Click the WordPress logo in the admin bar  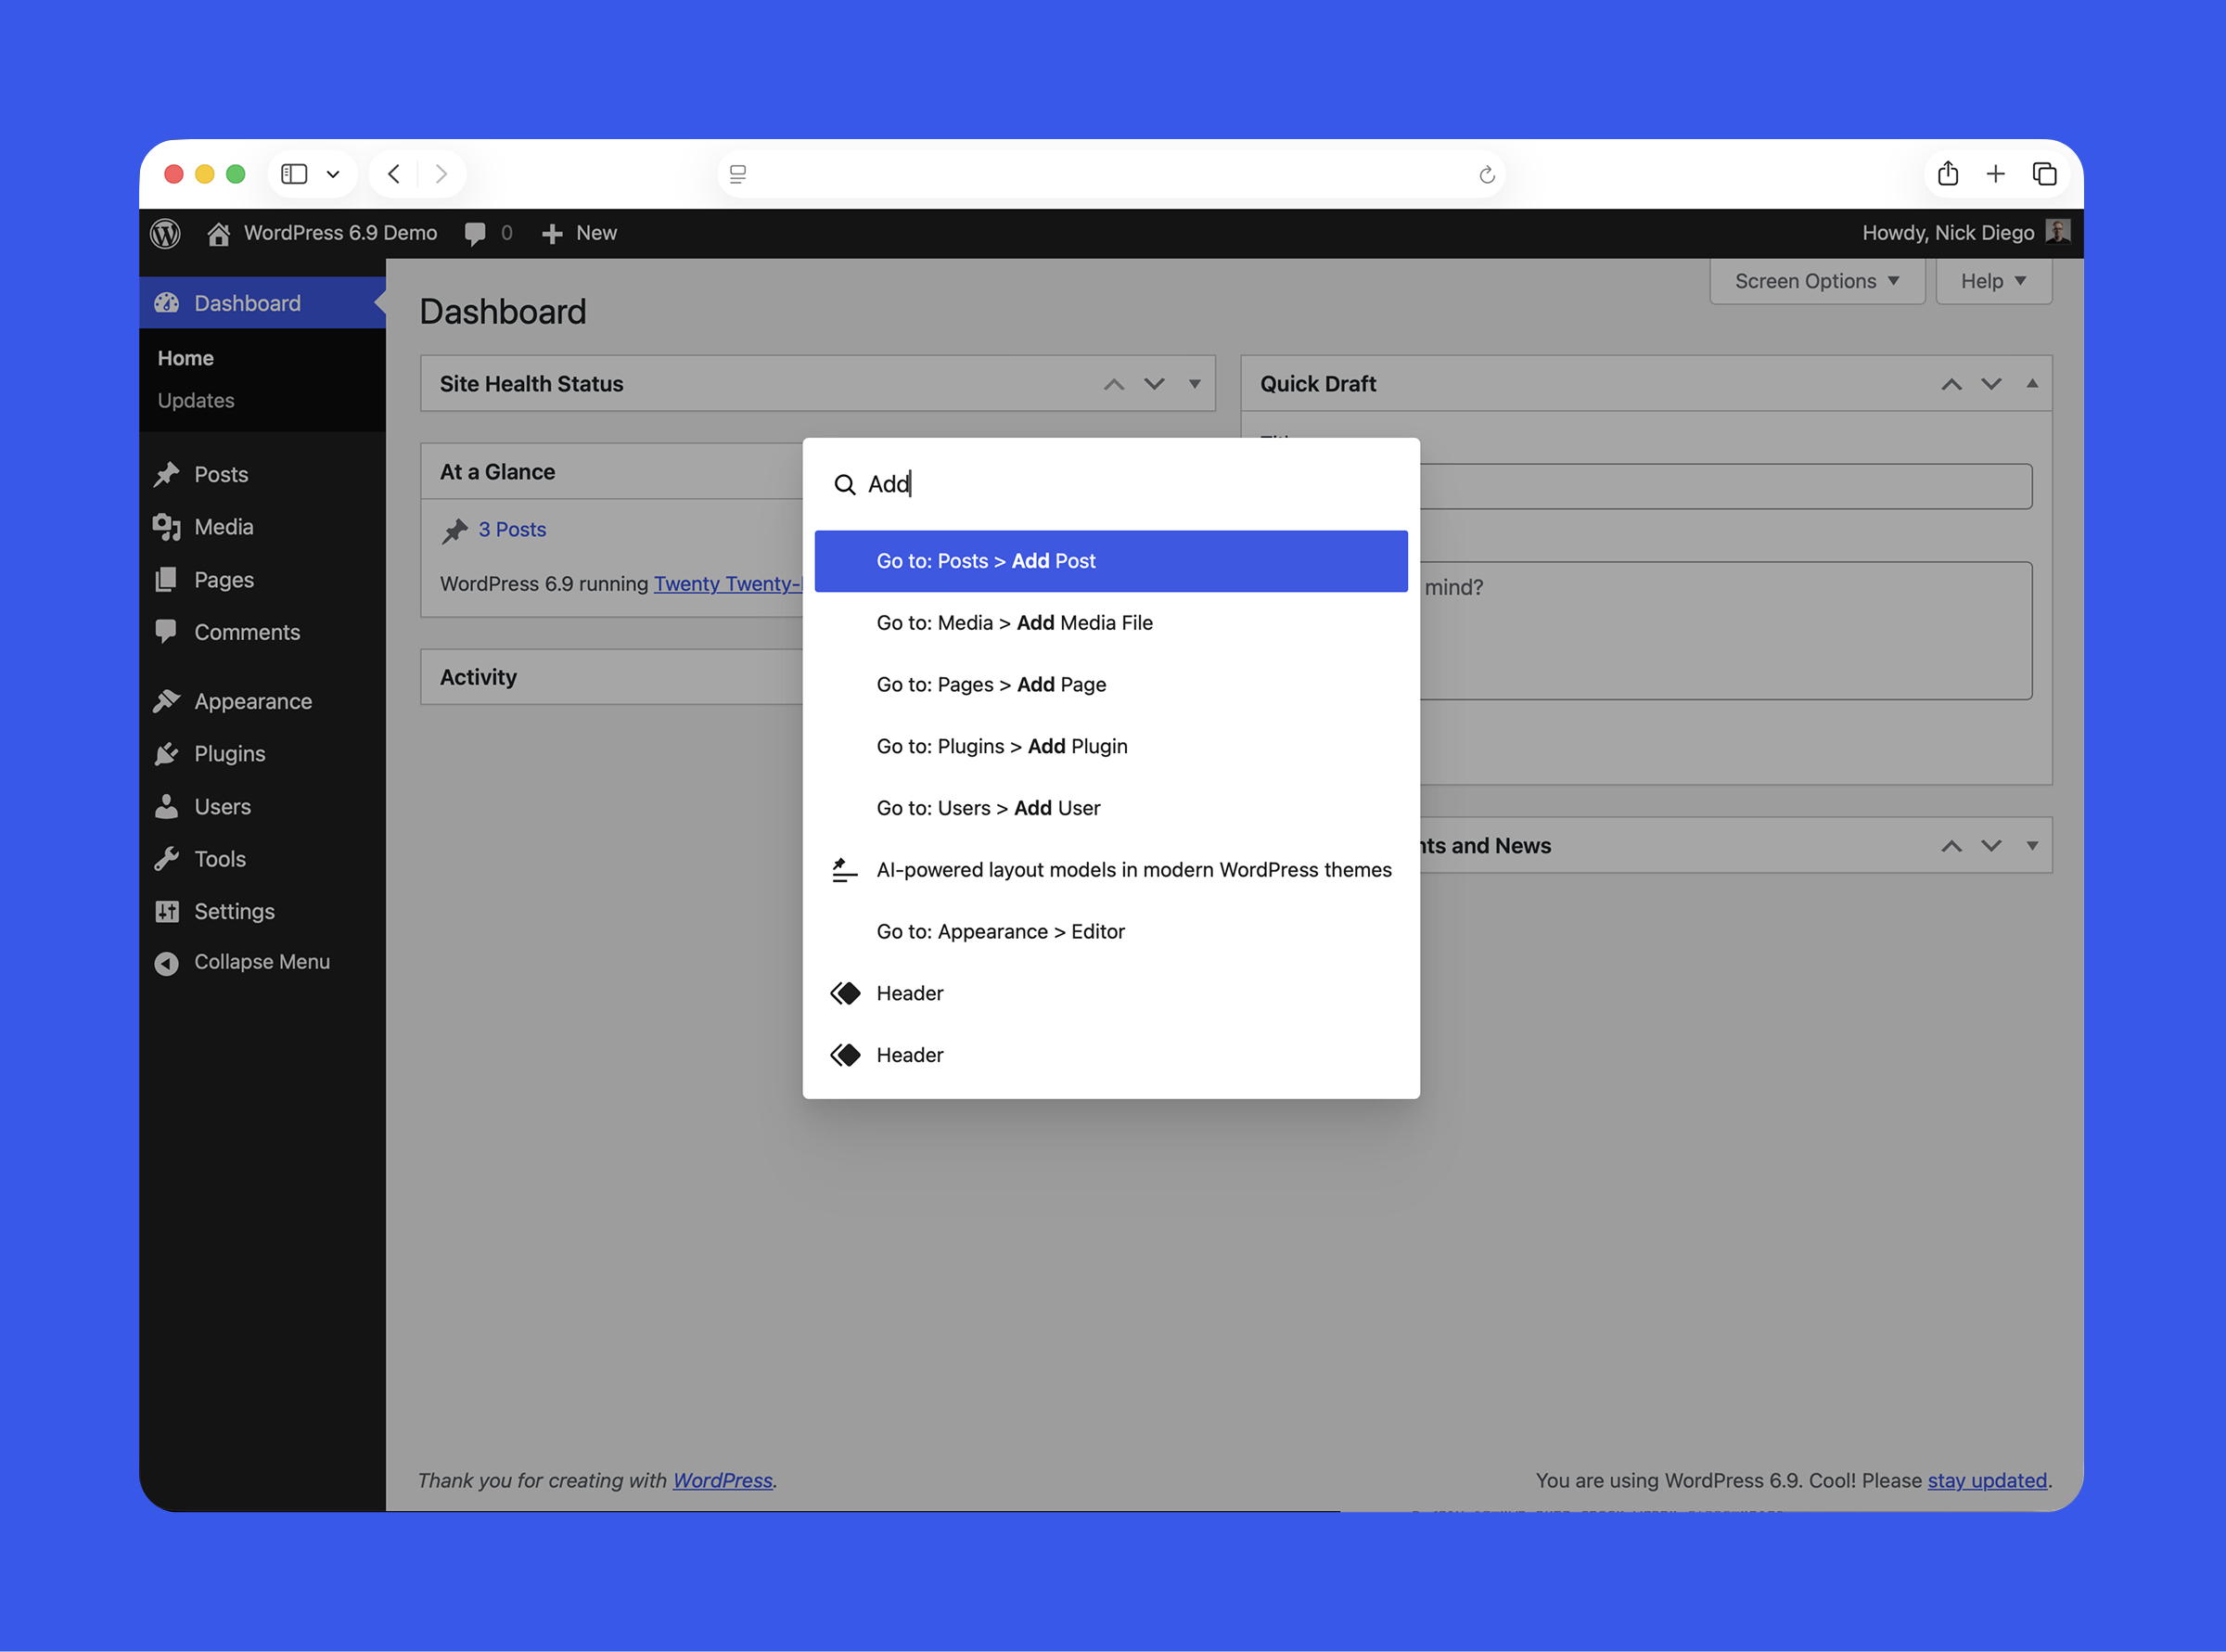[166, 233]
